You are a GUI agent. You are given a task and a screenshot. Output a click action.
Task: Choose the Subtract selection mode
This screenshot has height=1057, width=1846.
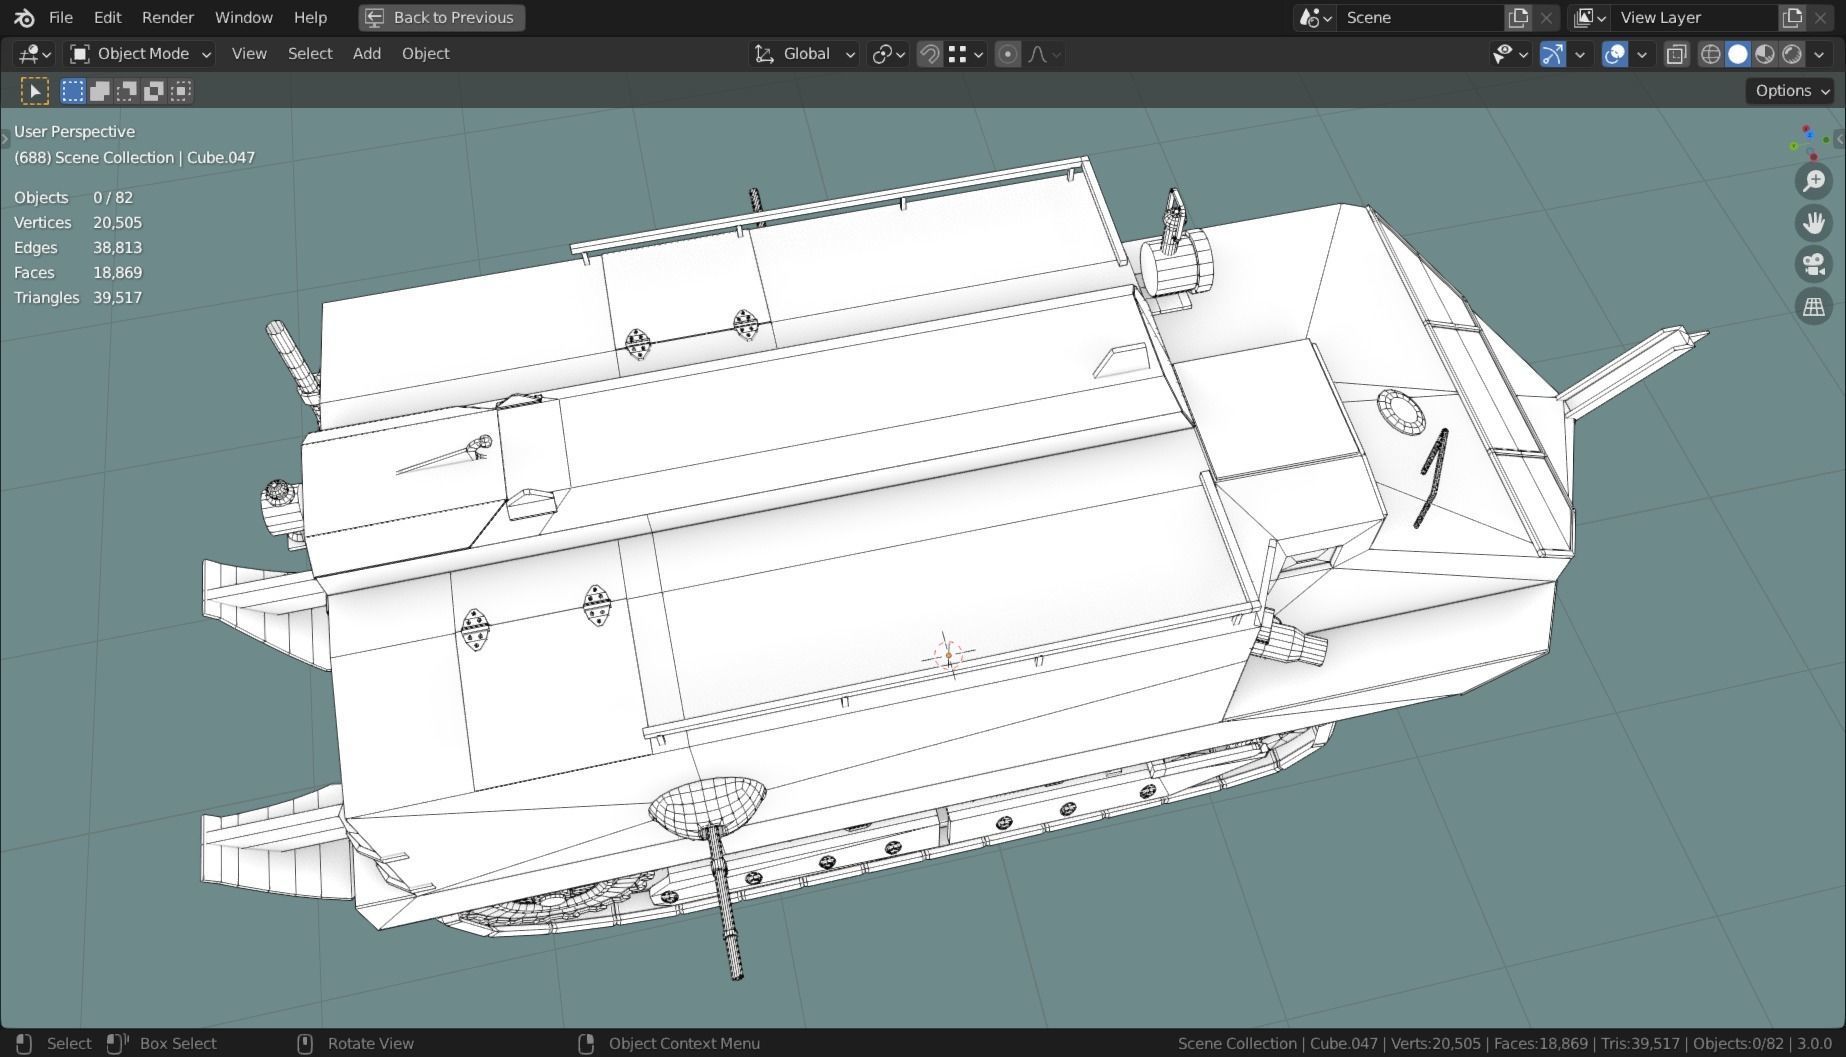click(x=127, y=92)
